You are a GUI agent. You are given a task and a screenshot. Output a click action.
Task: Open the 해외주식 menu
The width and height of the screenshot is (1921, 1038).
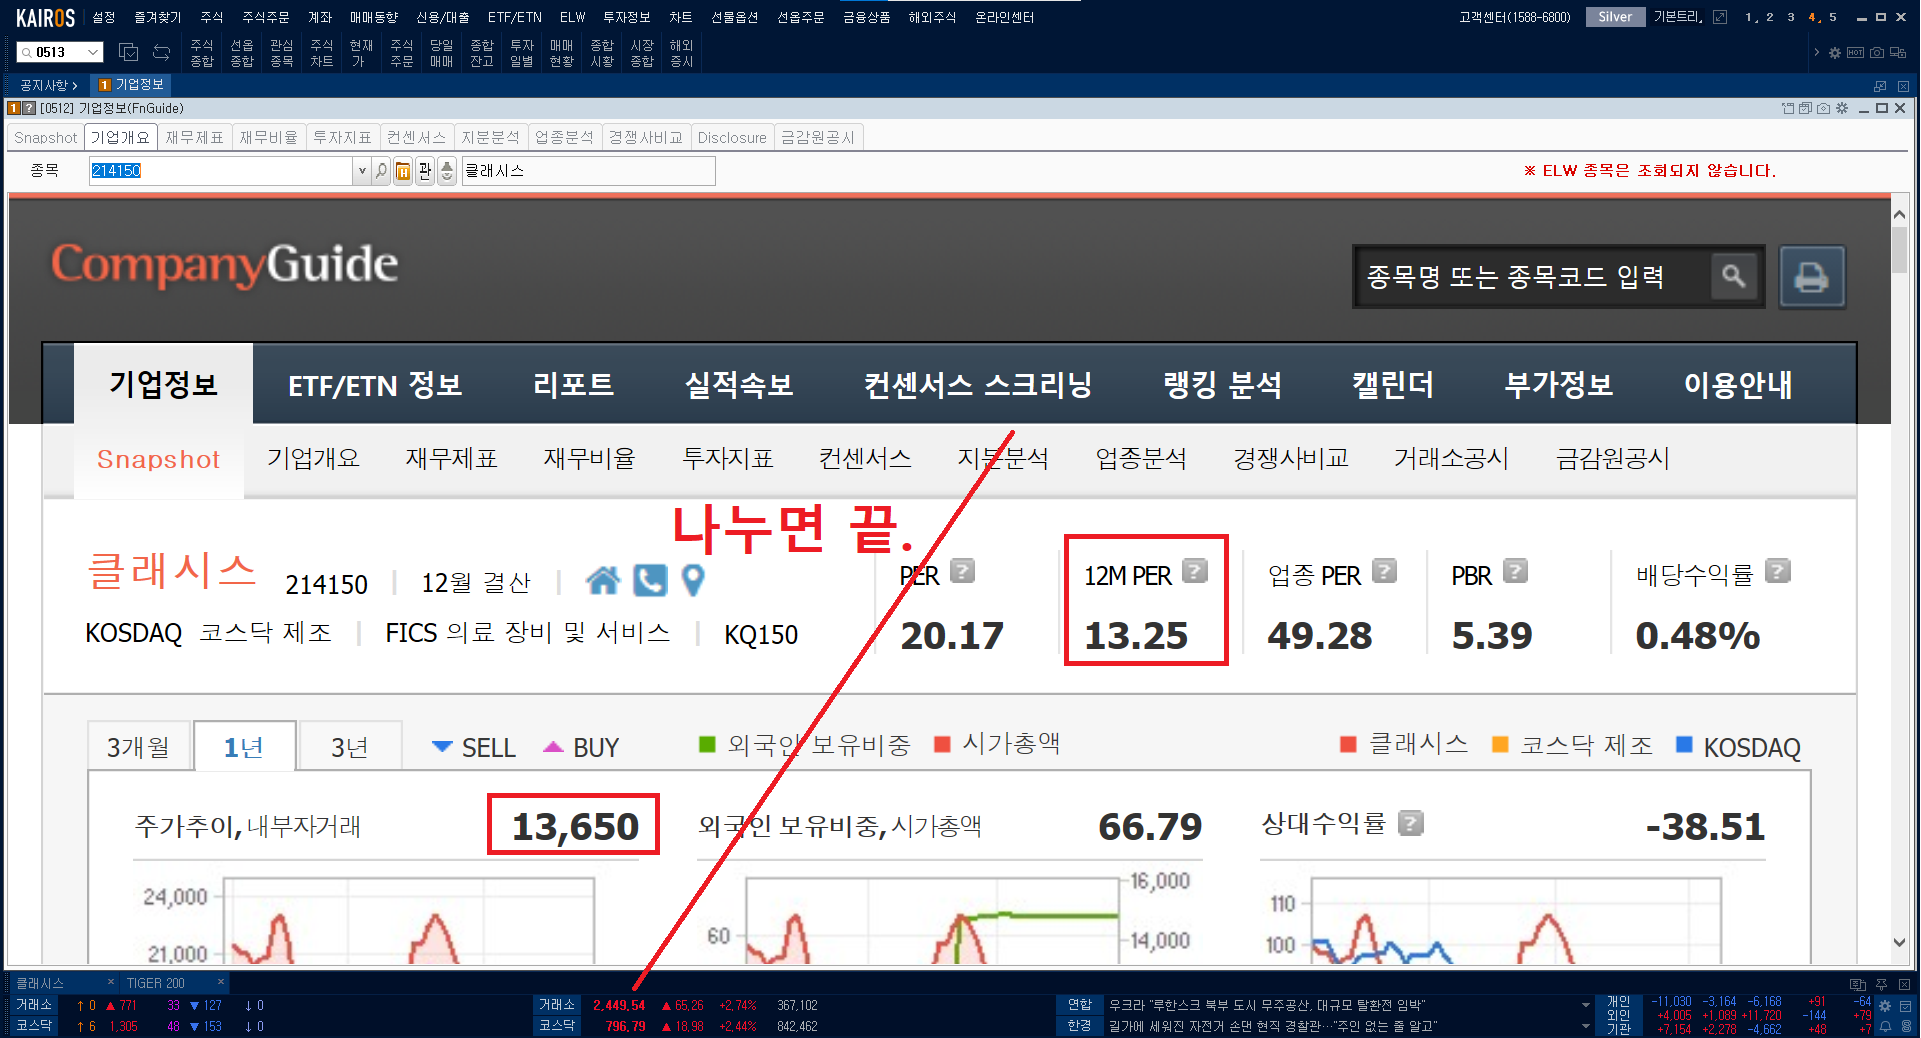pos(932,17)
